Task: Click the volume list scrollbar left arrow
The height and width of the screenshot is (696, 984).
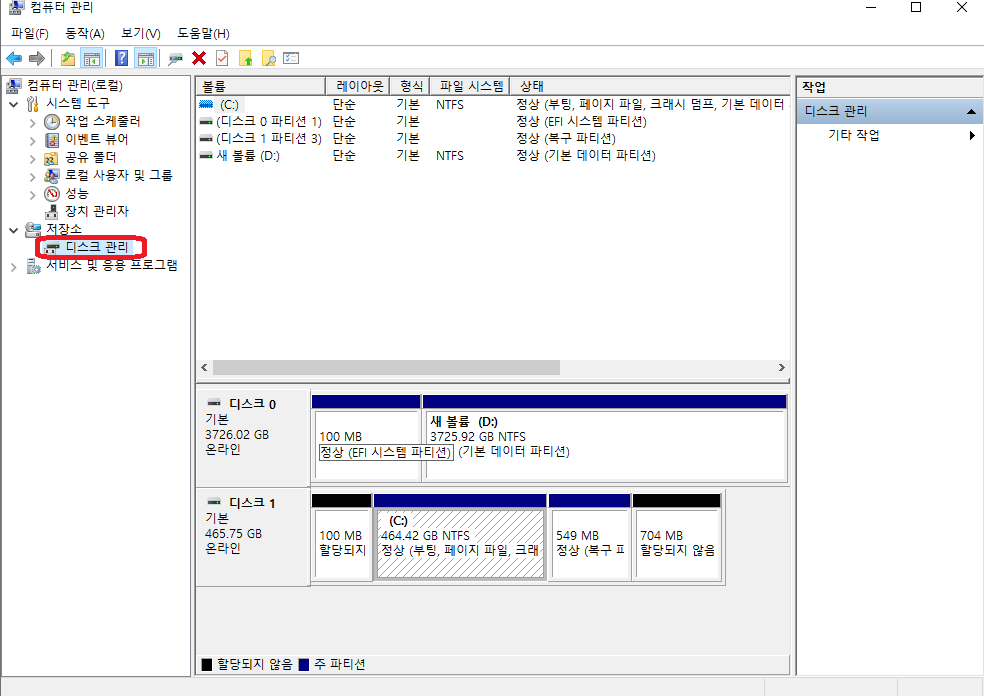Action: [x=204, y=368]
